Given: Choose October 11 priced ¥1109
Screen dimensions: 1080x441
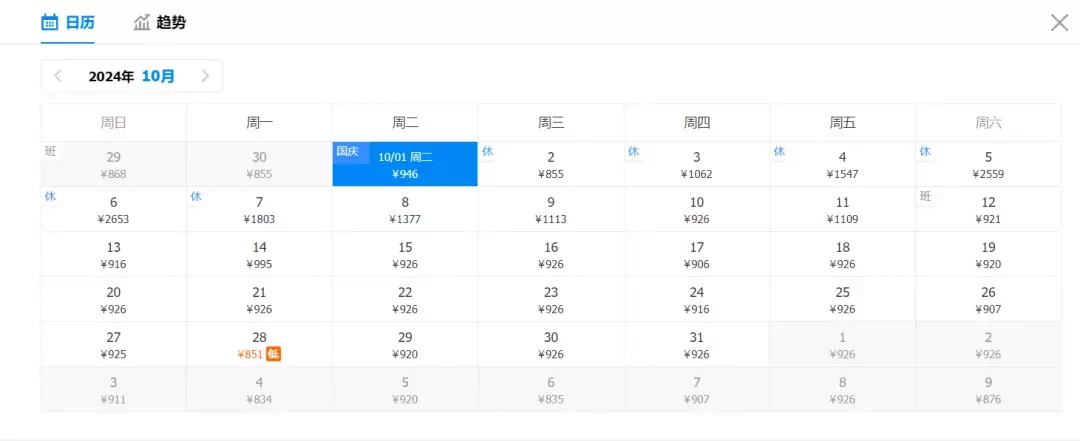Looking at the screenshot, I should click(842, 209).
